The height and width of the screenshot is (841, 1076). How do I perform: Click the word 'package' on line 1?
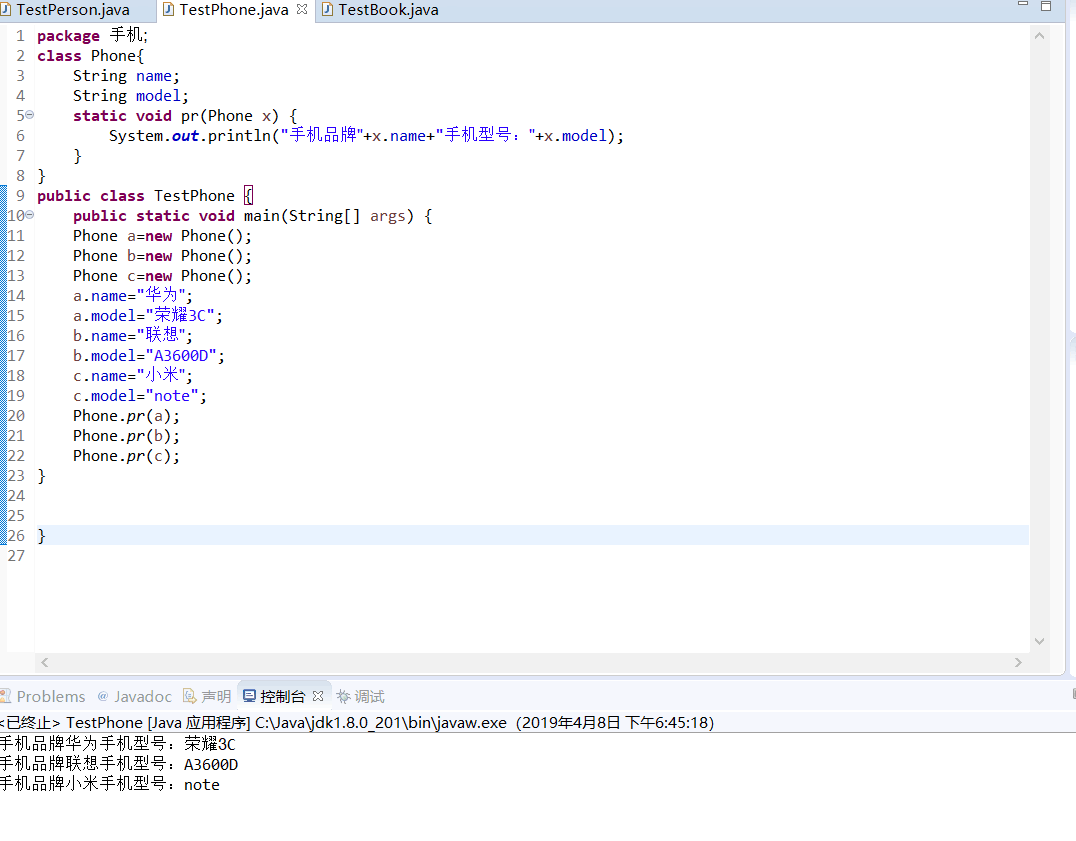click(68, 36)
